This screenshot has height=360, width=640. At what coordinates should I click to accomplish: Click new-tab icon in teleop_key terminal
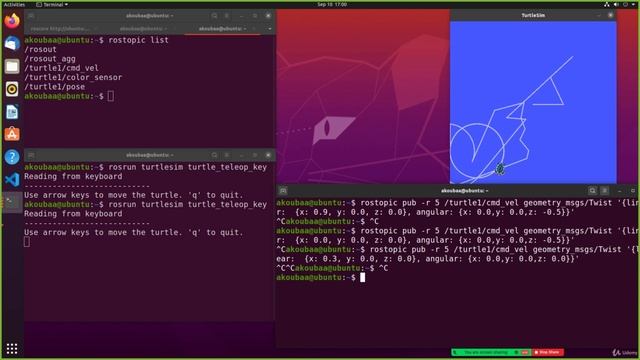(x=31, y=155)
